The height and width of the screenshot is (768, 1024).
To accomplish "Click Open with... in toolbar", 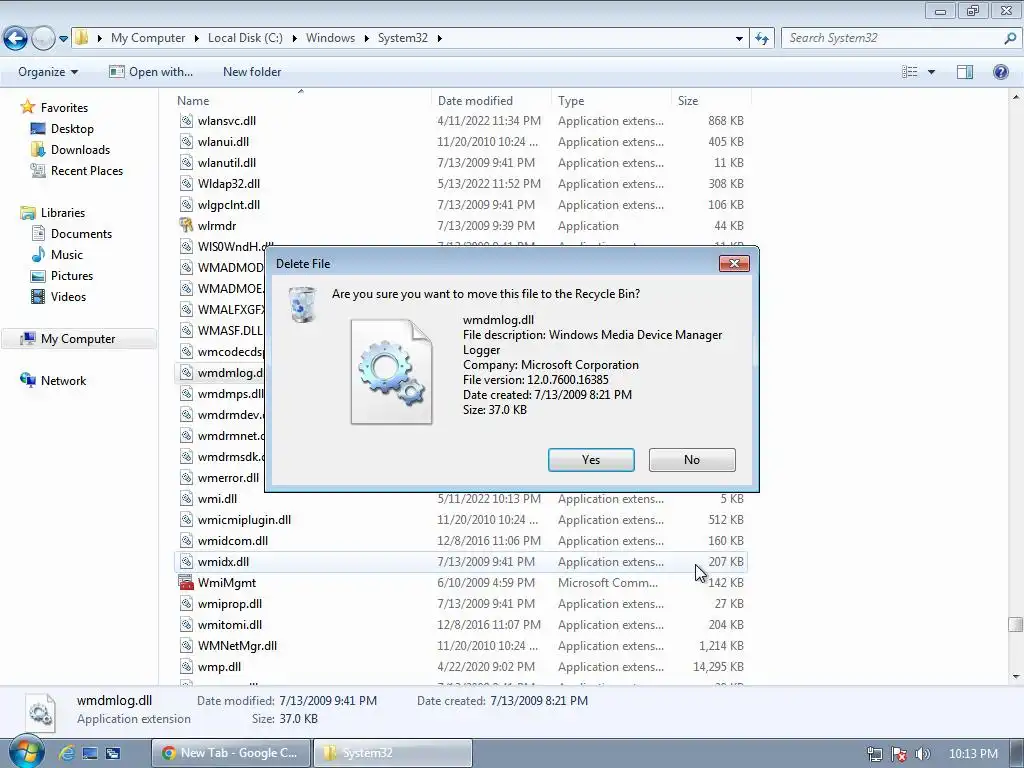I will pyautogui.click(x=151, y=72).
